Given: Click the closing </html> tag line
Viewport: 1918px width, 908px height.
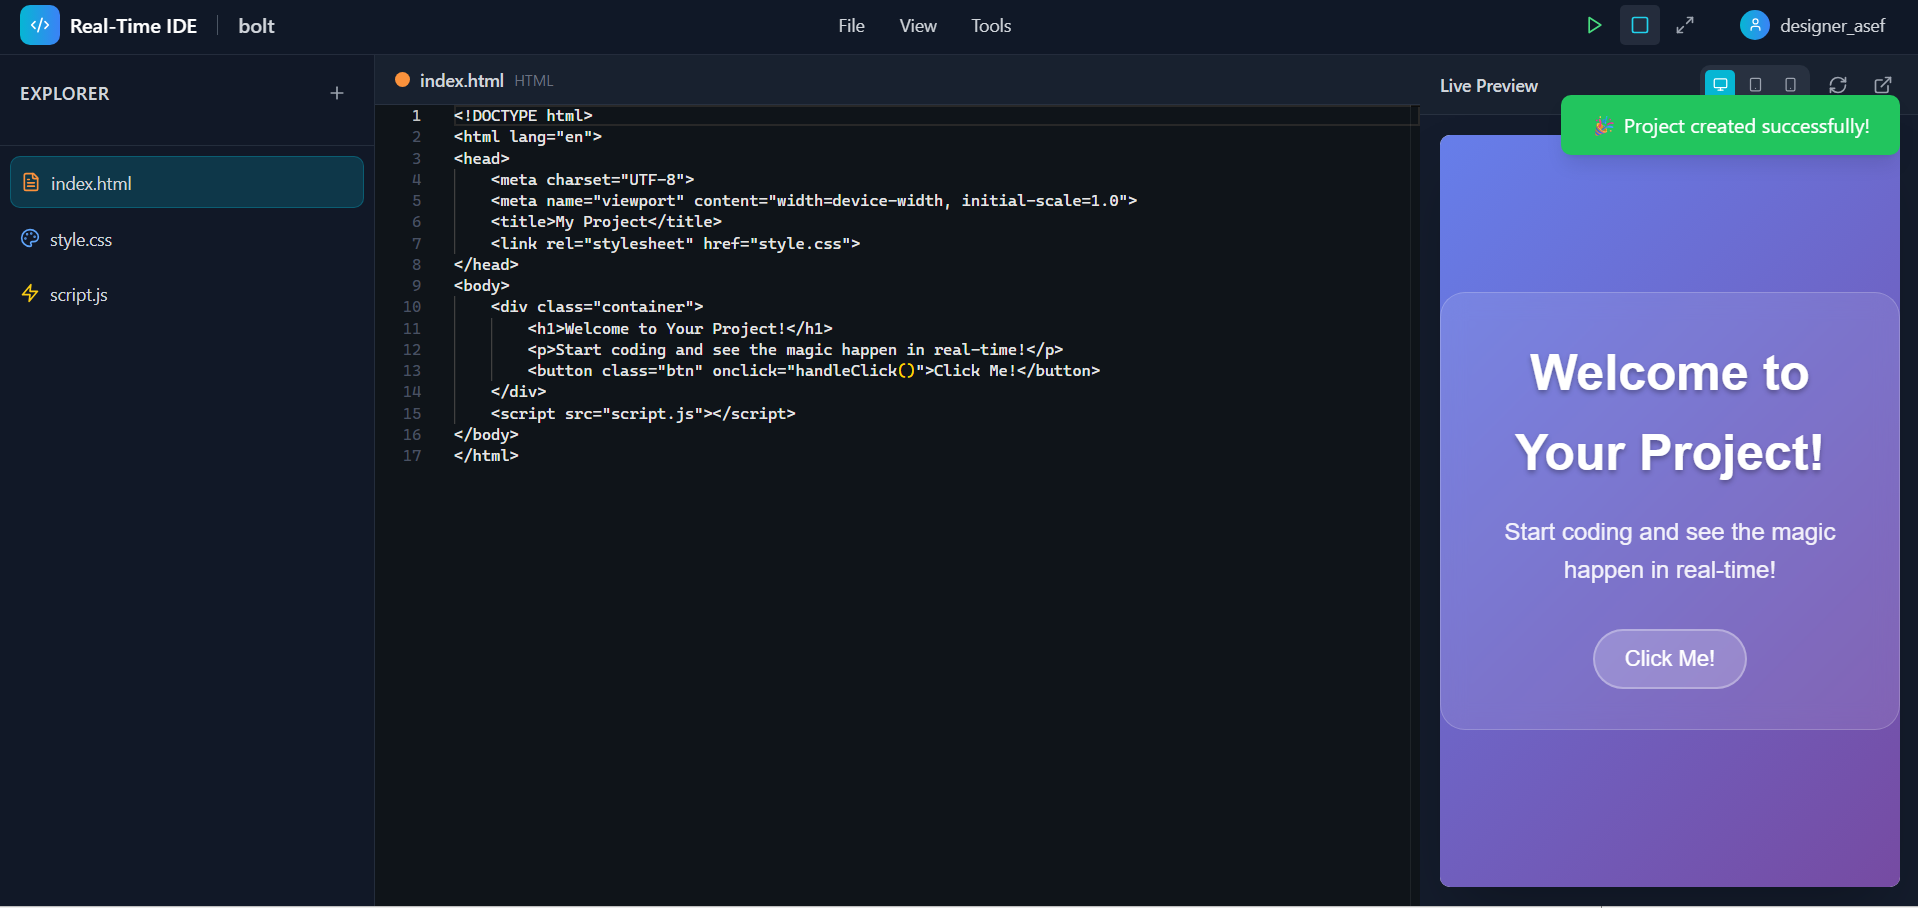Looking at the screenshot, I should pyautogui.click(x=486, y=456).
